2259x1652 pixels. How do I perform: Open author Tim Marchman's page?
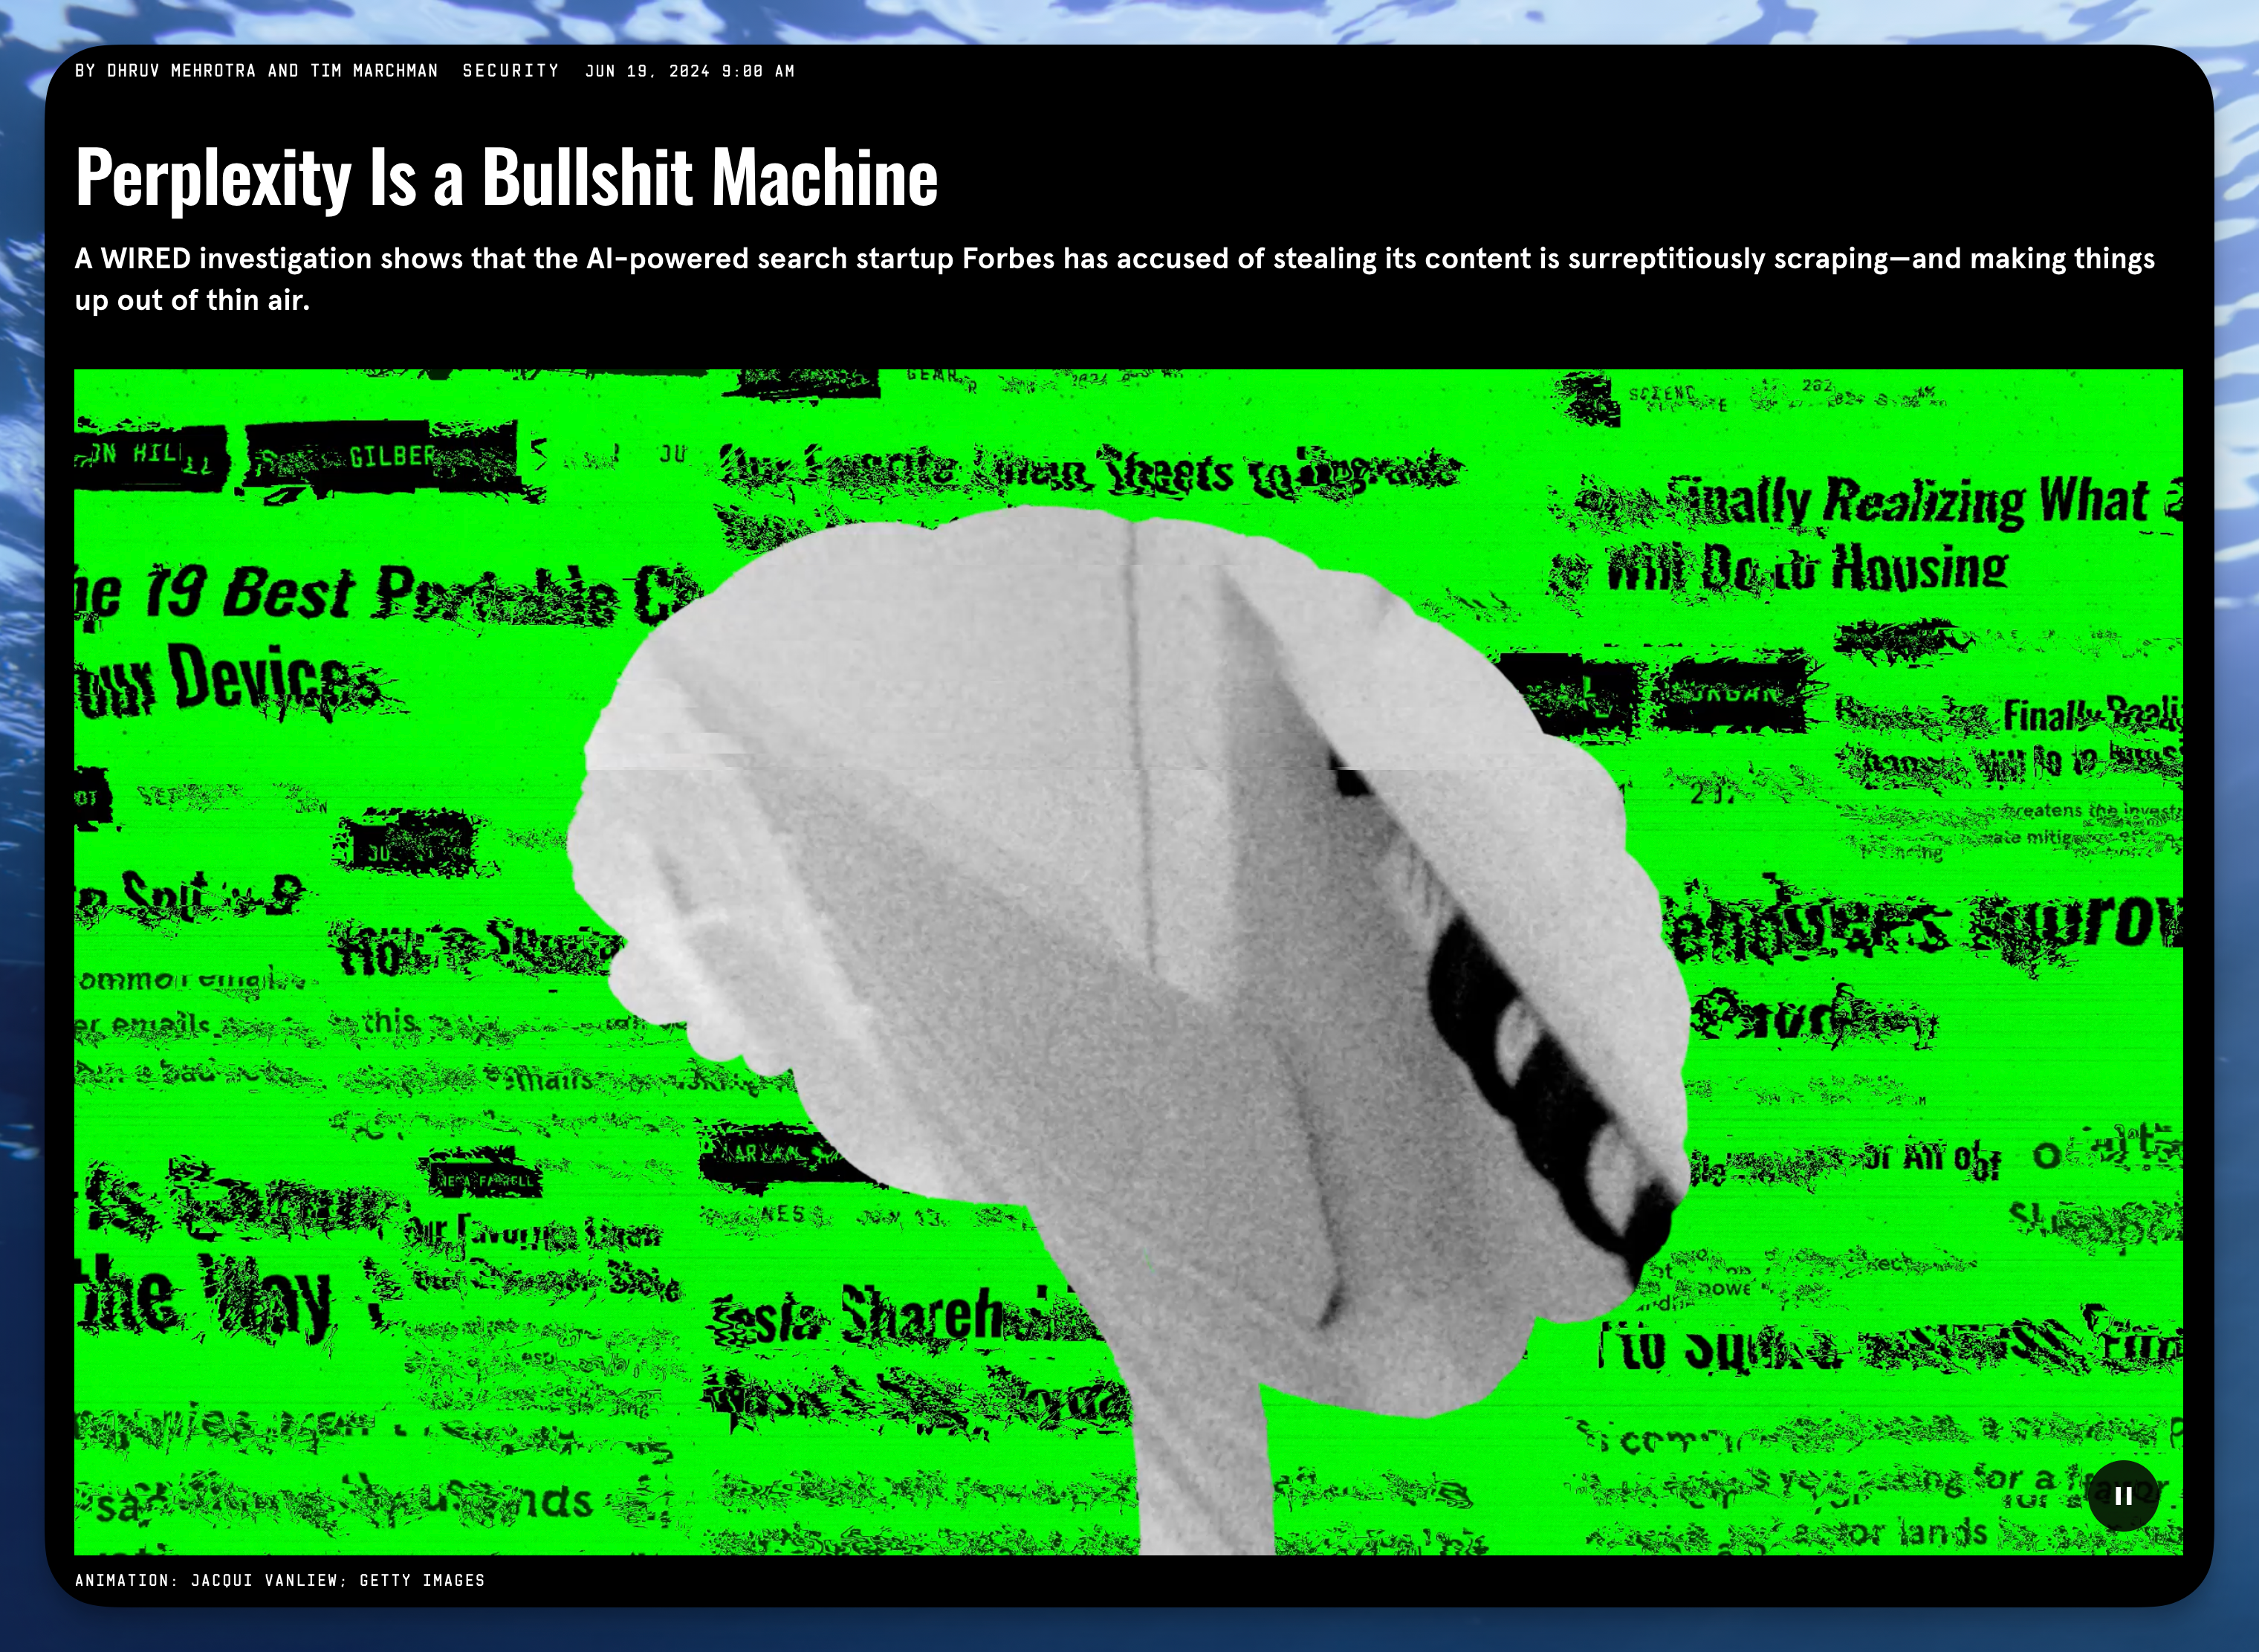coord(374,71)
